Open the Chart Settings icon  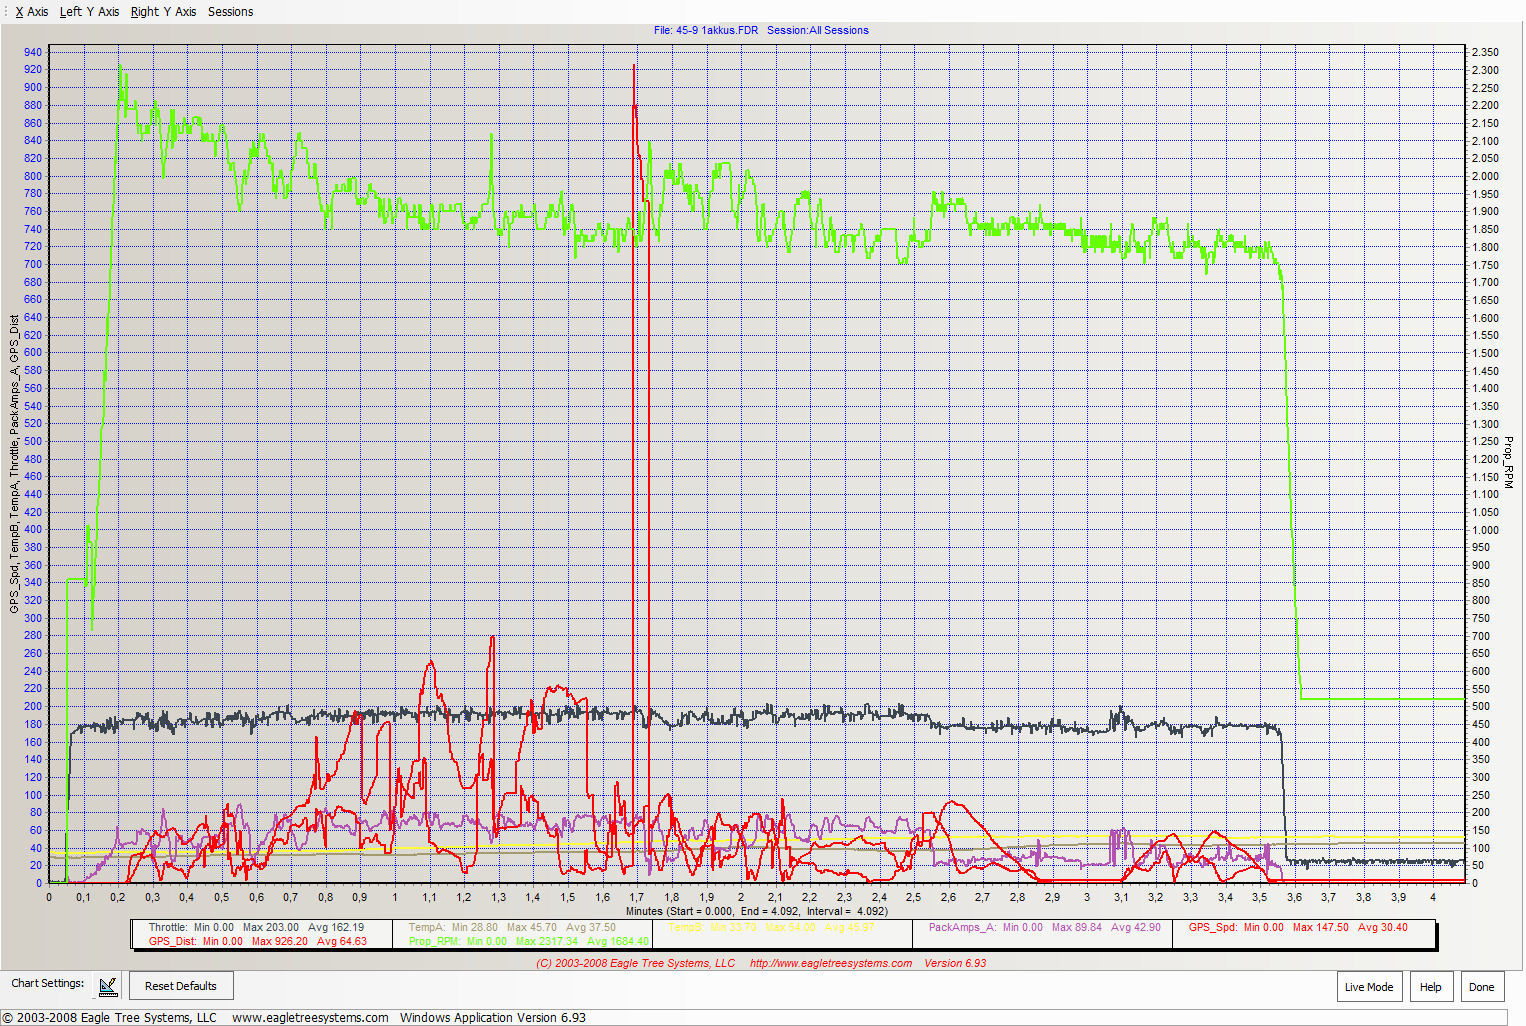[x=108, y=986]
